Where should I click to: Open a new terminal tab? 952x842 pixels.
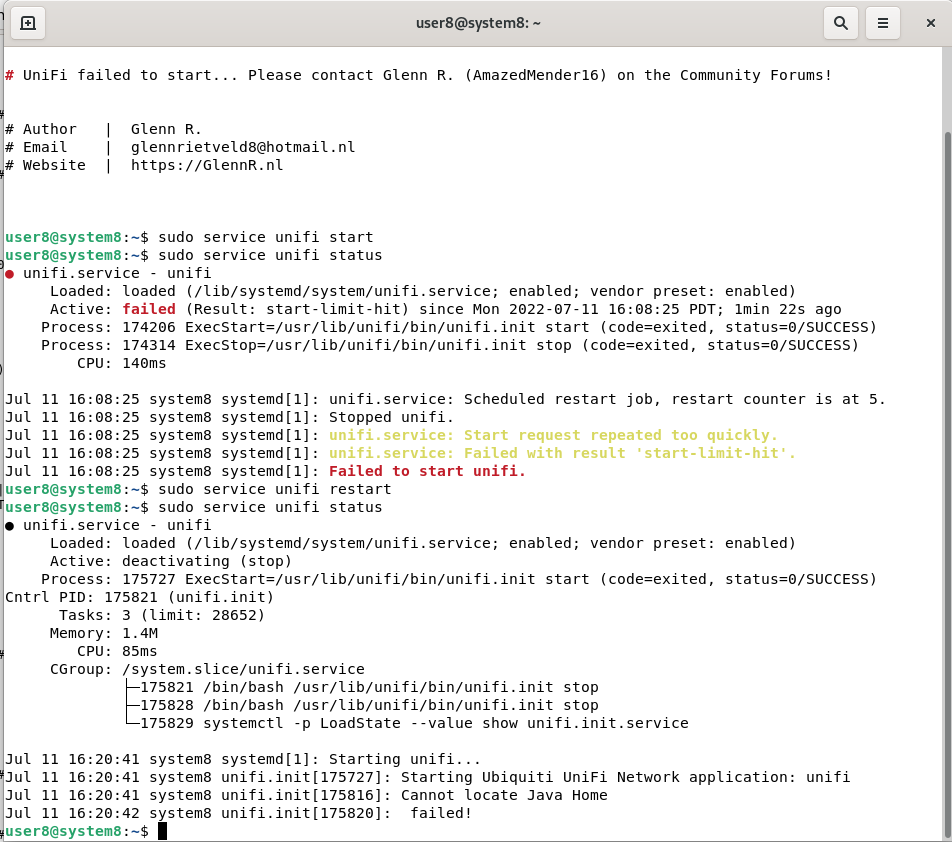click(x=28, y=23)
